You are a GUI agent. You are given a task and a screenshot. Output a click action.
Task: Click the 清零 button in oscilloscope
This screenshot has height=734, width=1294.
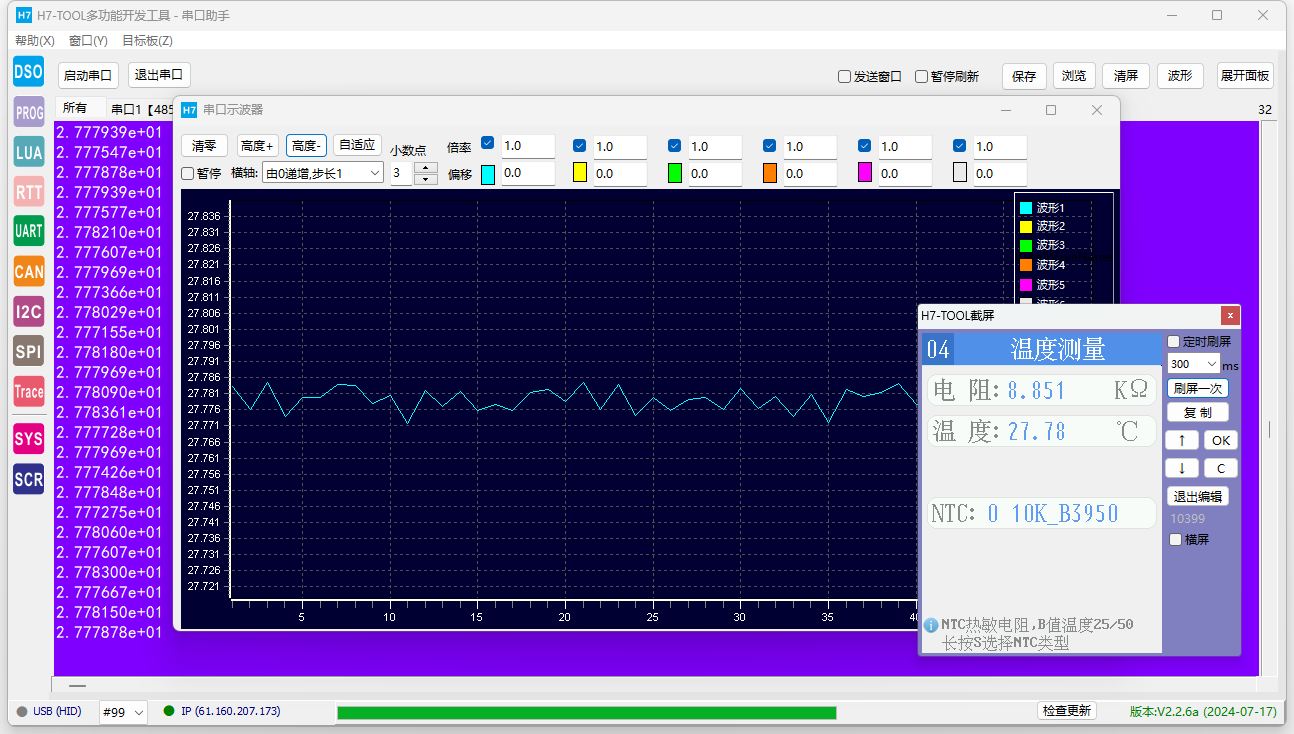click(204, 145)
